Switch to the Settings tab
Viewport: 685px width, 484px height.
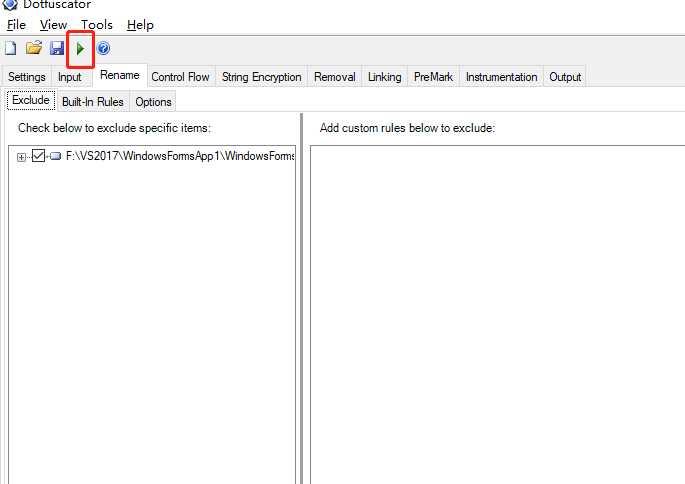[x=27, y=77]
